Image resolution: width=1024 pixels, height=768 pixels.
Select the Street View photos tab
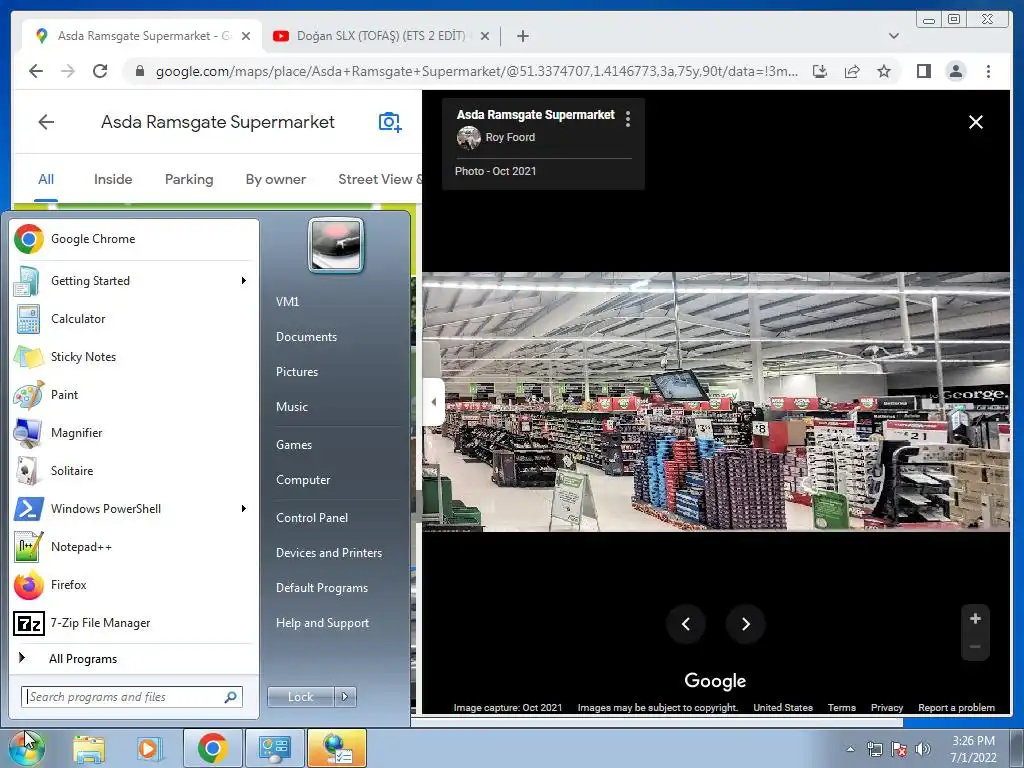(x=380, y=179)
